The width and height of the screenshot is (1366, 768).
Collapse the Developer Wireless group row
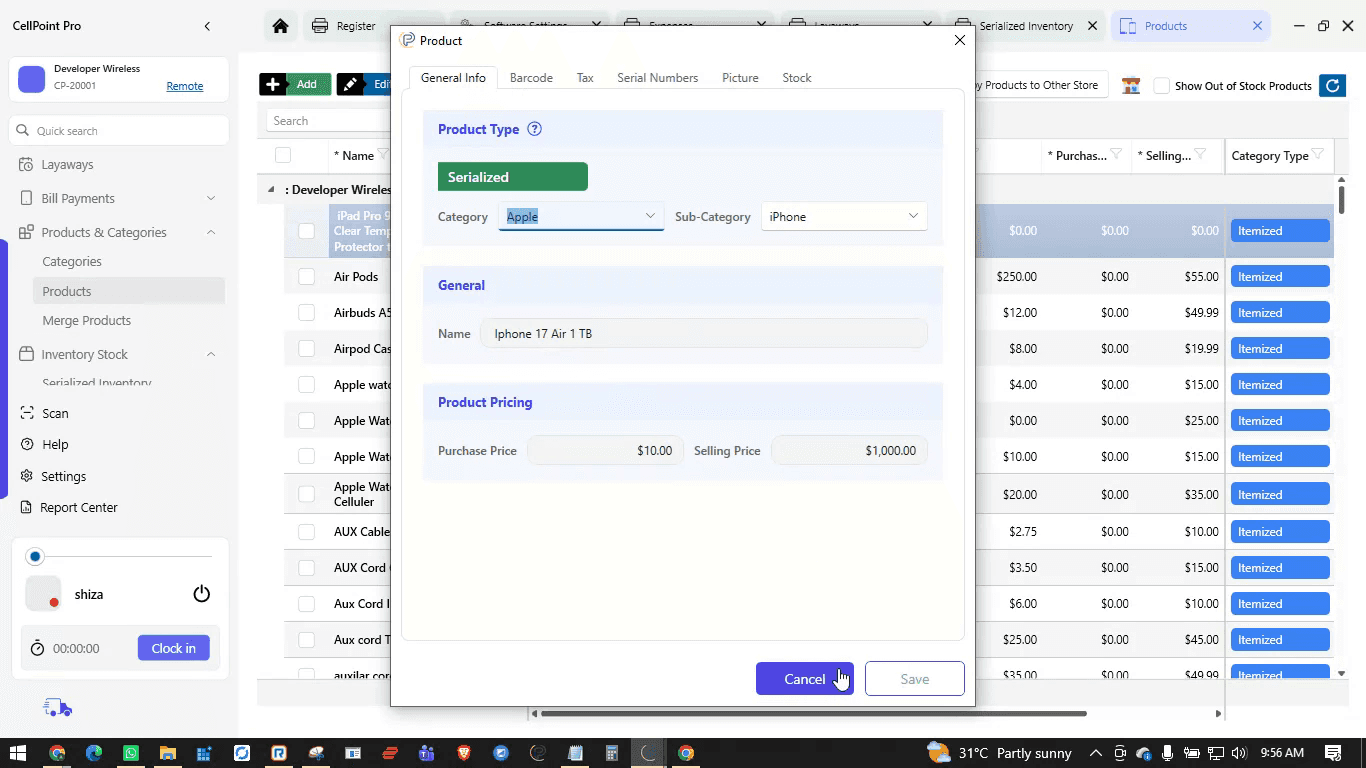(271, 190)
